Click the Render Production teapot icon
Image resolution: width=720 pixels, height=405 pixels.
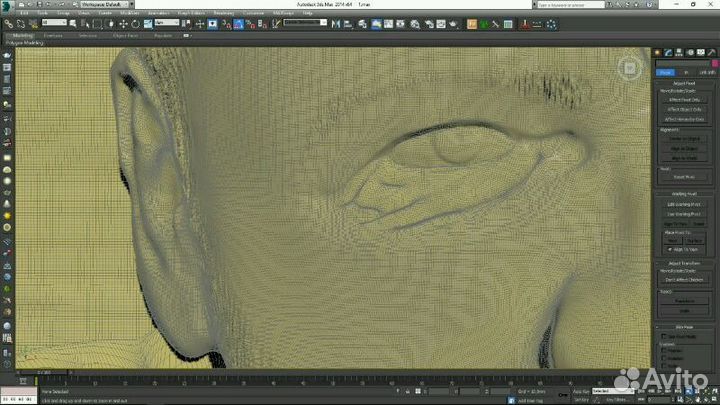click(454, 24)
